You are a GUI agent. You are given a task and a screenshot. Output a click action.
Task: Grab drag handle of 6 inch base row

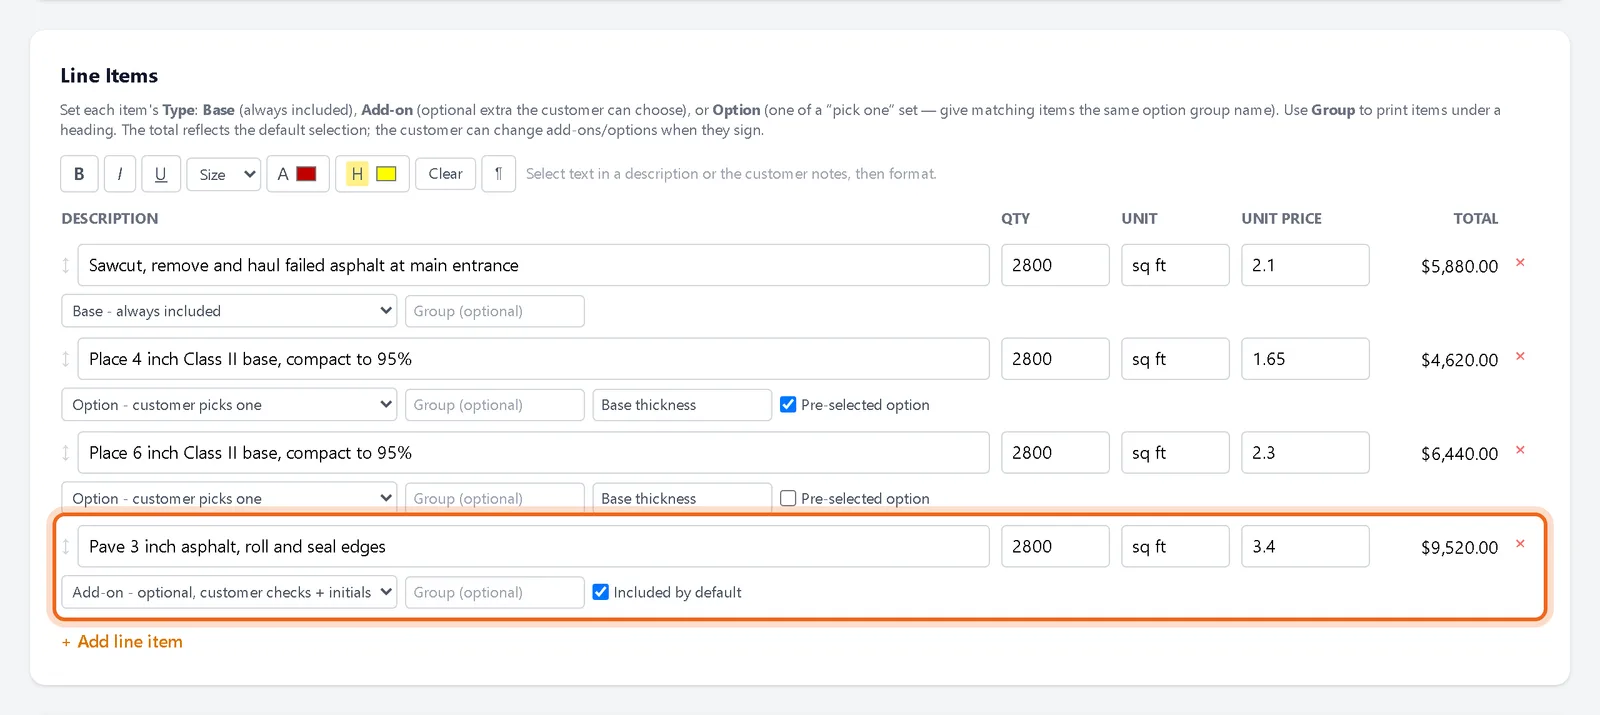click(66, 453)
